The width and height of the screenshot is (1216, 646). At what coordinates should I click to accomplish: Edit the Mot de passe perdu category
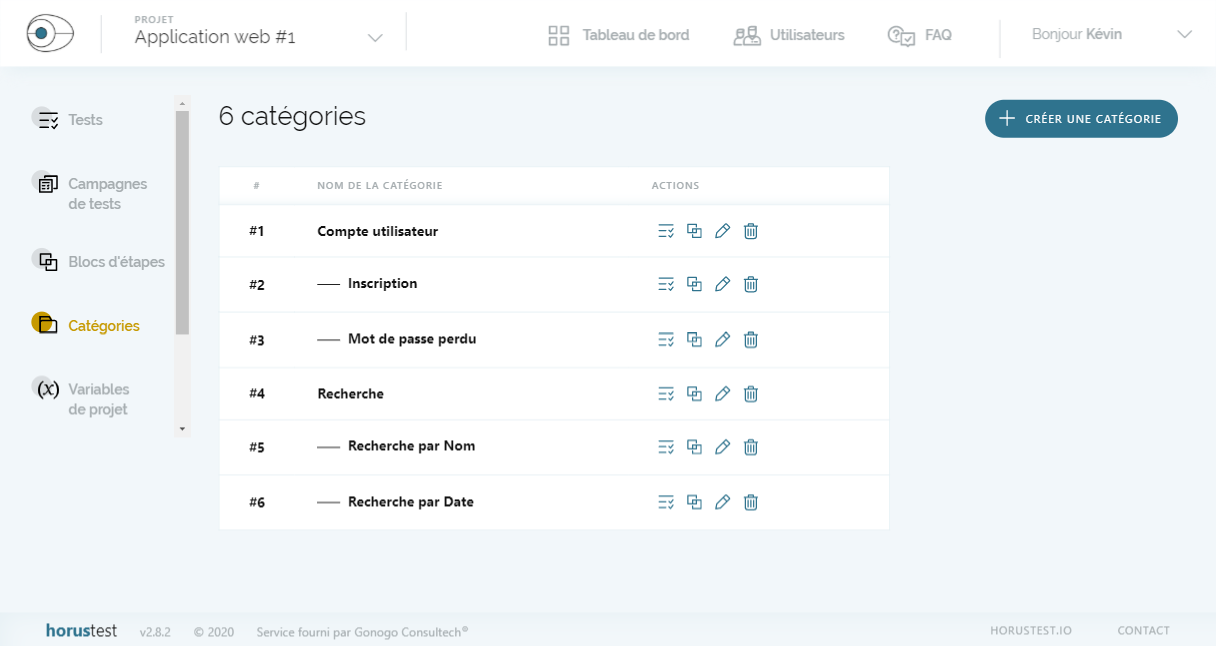coord(722,340)
